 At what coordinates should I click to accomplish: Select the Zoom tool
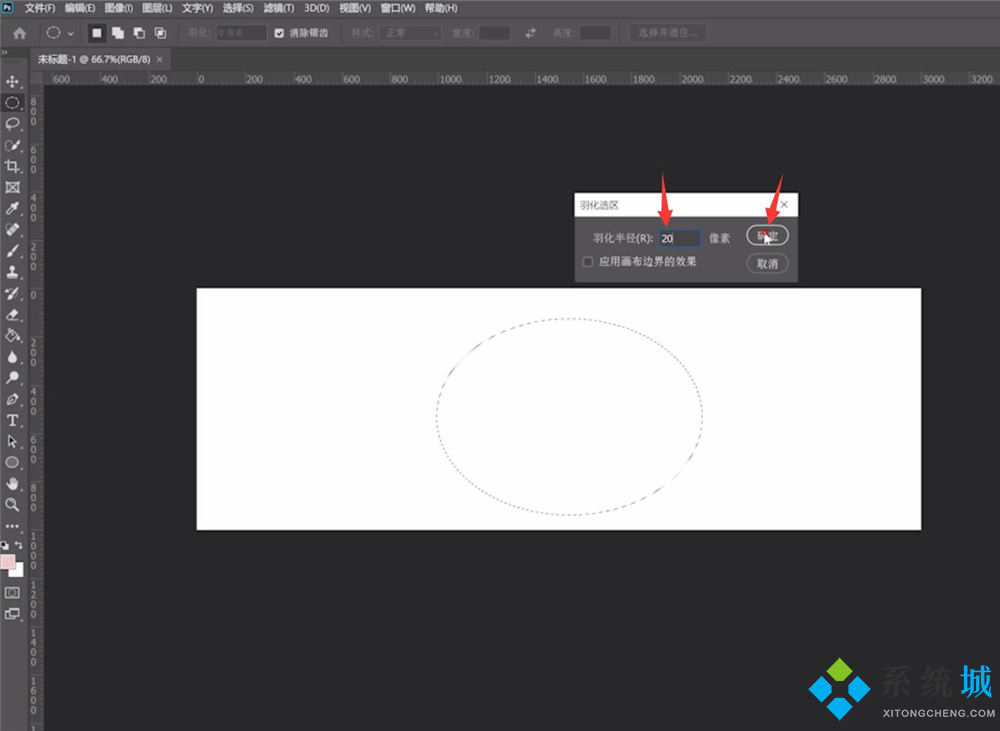[x=13, y=505]
